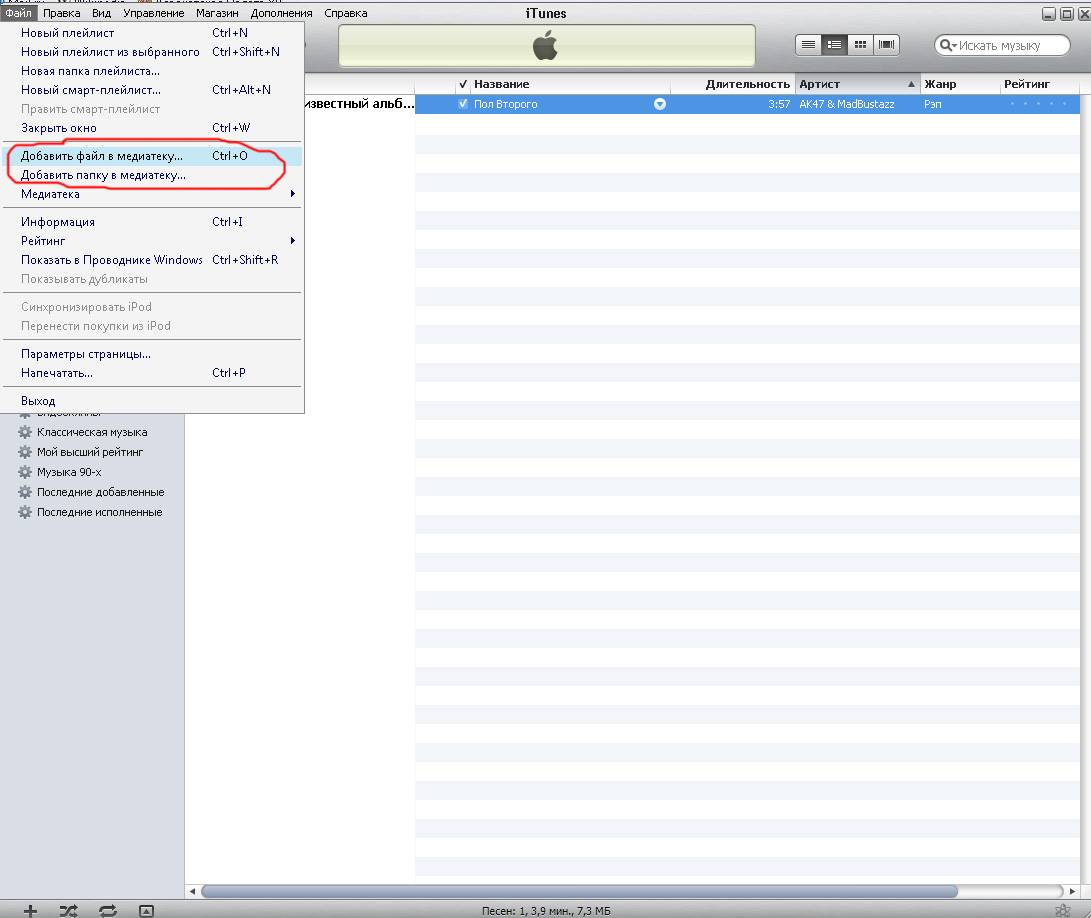Open the Вид menu

click(102, 13)
